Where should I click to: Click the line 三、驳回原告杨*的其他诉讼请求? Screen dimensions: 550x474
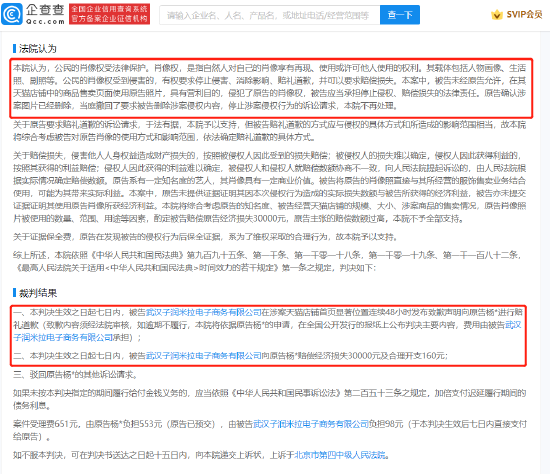coord(75,375)
